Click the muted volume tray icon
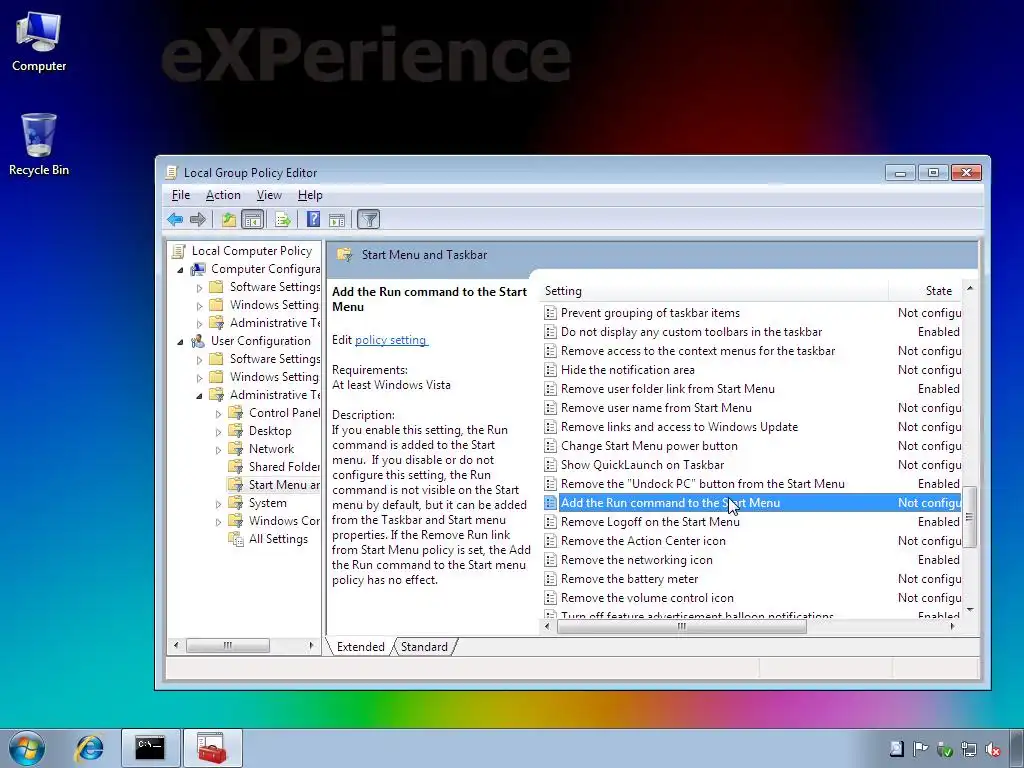Viewport: 1024px width, 768px height. pyautogui.click(x=993, y=749)
